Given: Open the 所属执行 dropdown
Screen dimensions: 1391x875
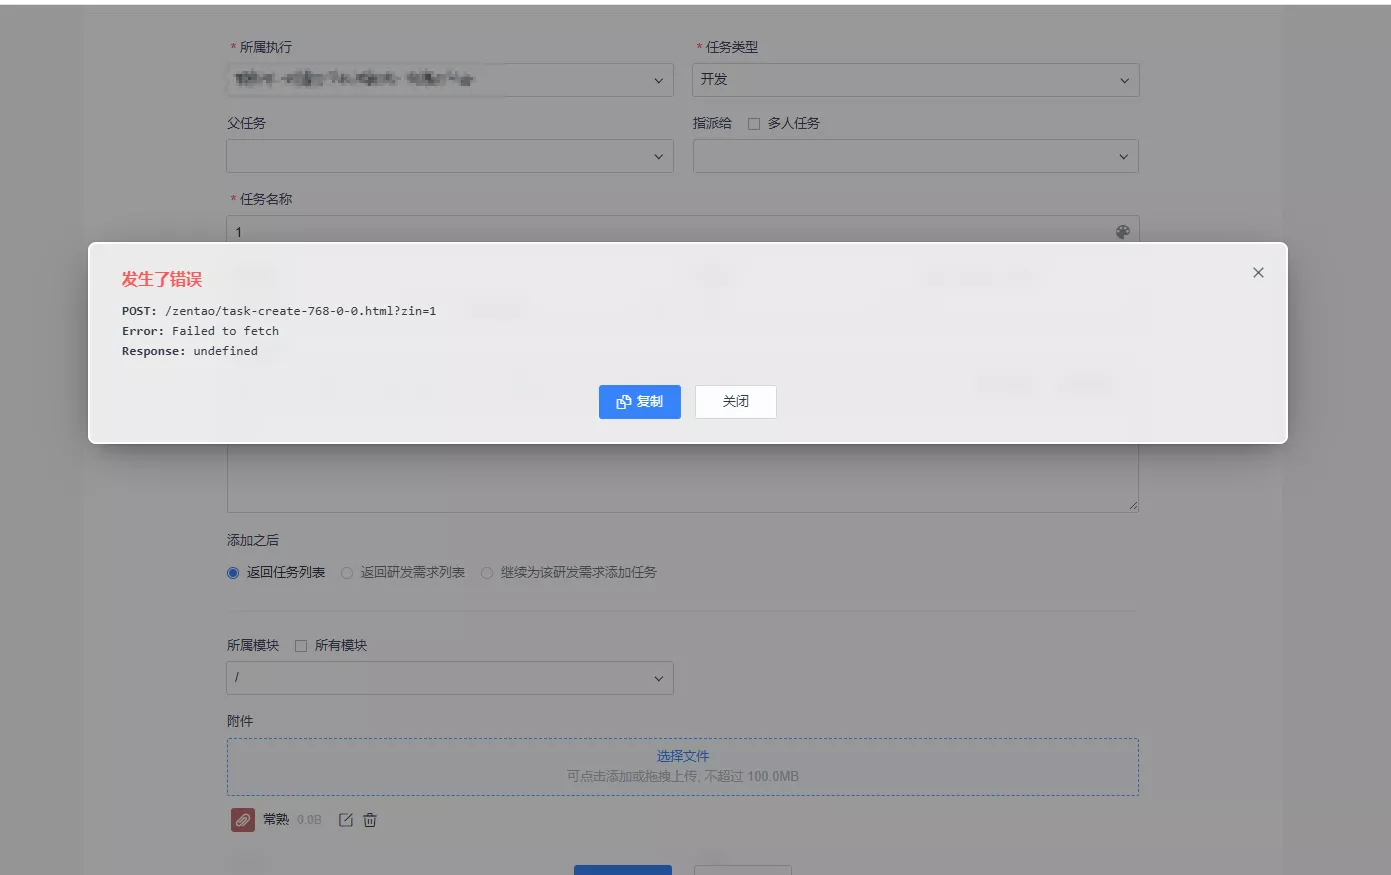Looking at the screenshot, I should pyautogui.click(x=450, y=80).
